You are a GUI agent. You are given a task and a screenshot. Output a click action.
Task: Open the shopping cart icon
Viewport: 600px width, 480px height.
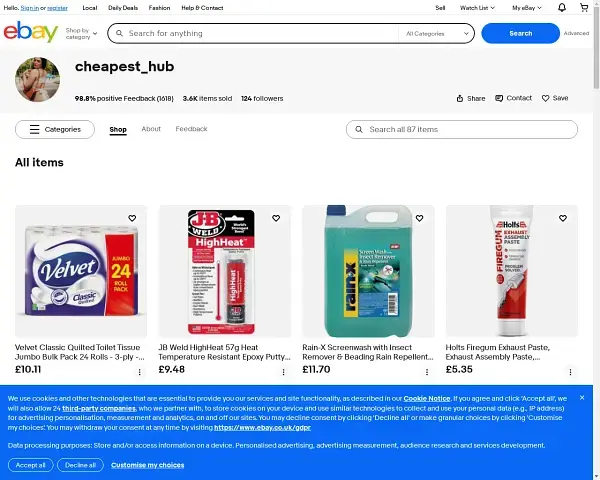pyautogui.click(x=584, y=8)
